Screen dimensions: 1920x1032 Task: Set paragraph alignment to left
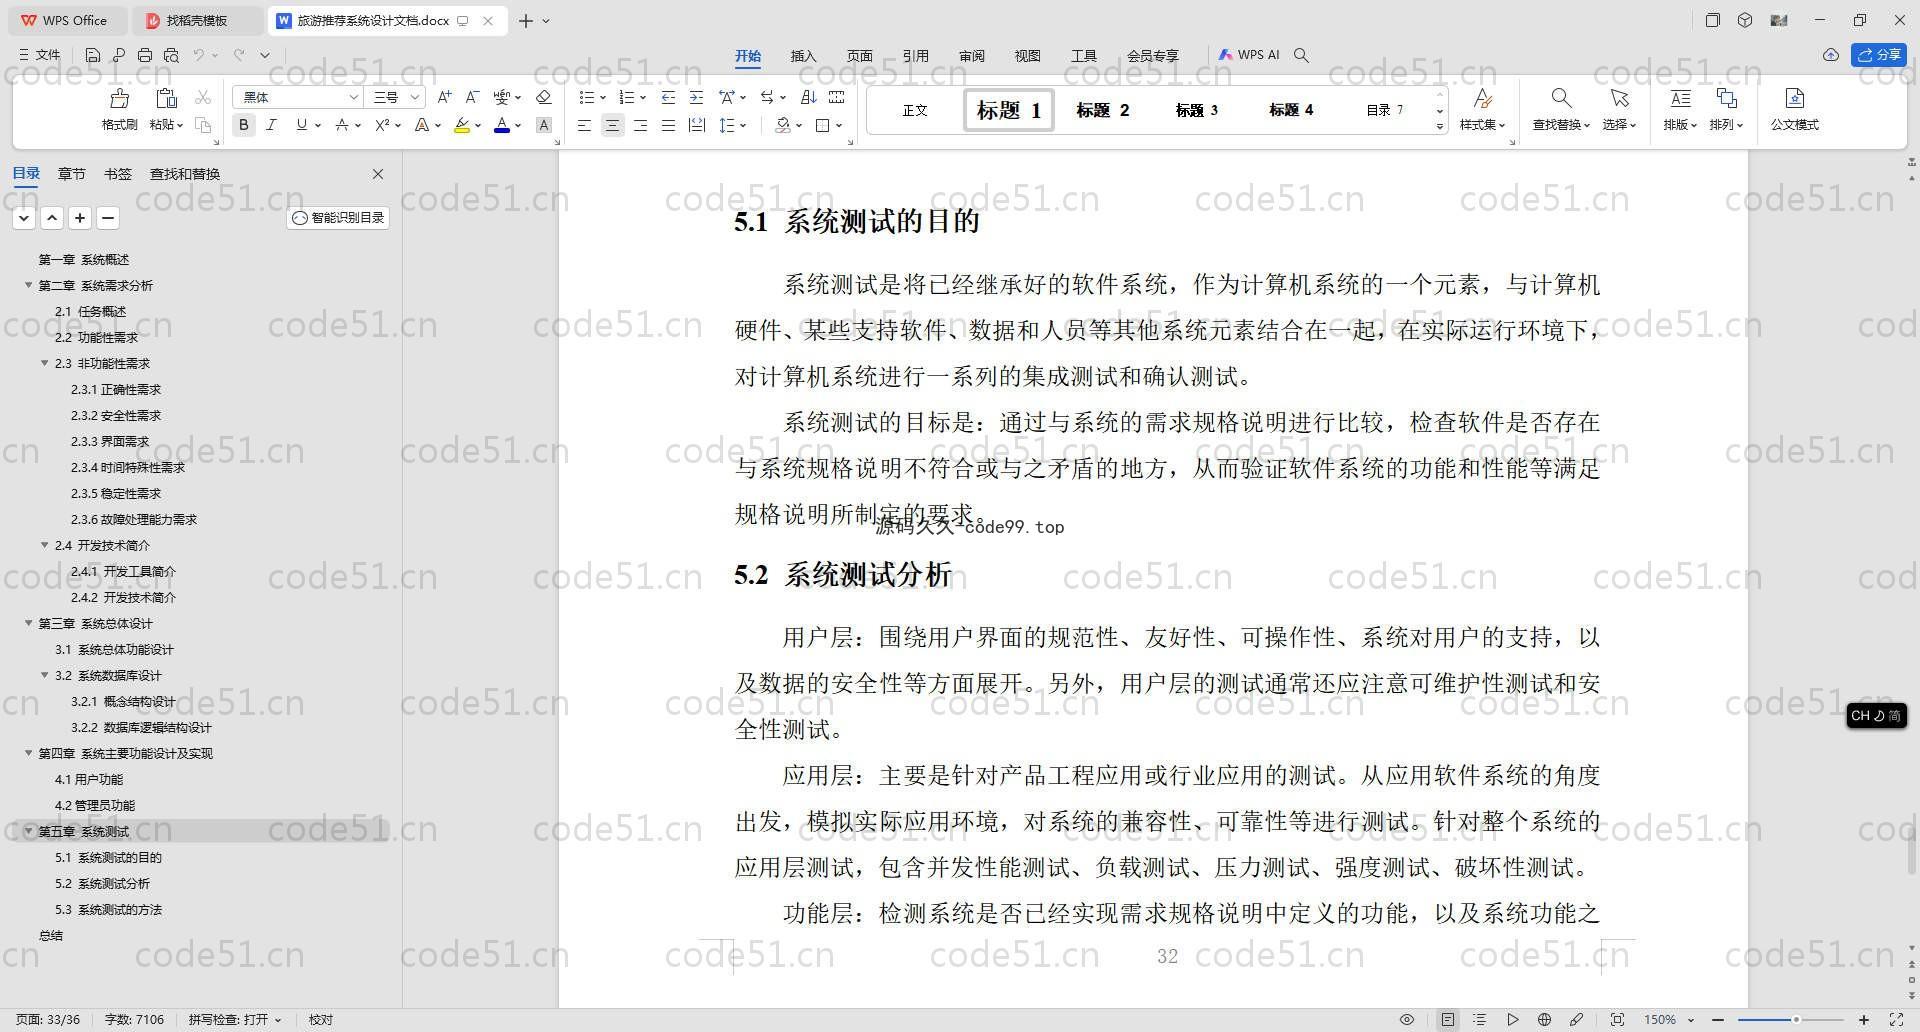coord(584,125)
